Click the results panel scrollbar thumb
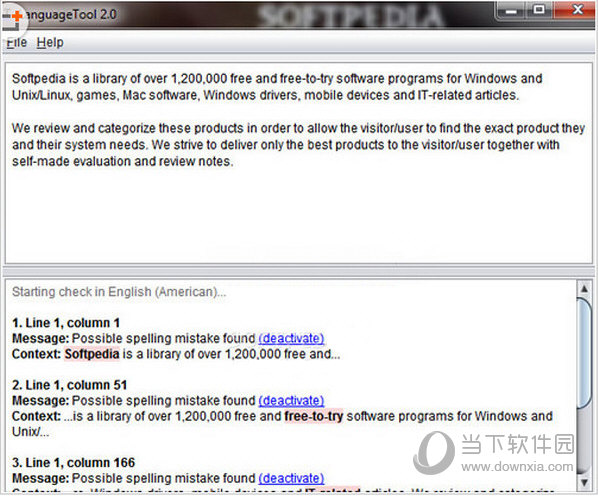The image size is (598, 496). click(x=584, y=354)
